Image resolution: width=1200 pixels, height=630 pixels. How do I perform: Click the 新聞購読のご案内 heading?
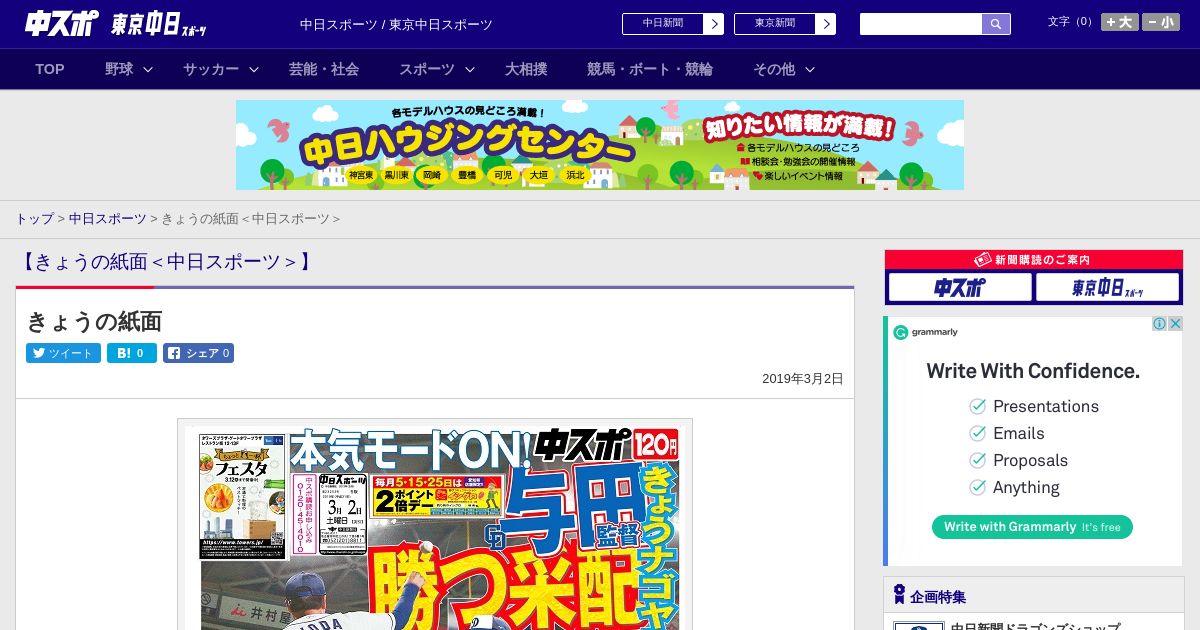pos(1034,259)
